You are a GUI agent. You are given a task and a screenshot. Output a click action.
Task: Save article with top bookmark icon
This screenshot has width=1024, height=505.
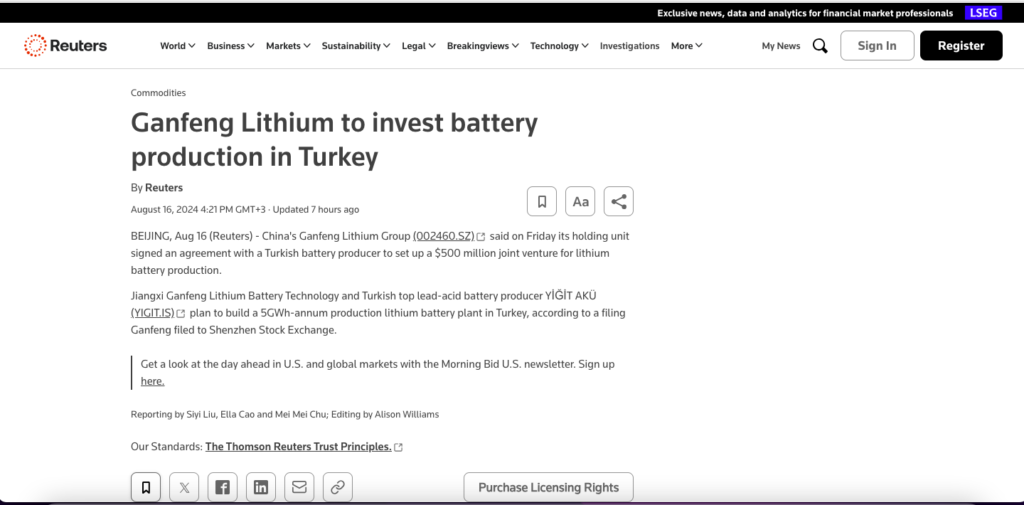(x=541, y=201)
